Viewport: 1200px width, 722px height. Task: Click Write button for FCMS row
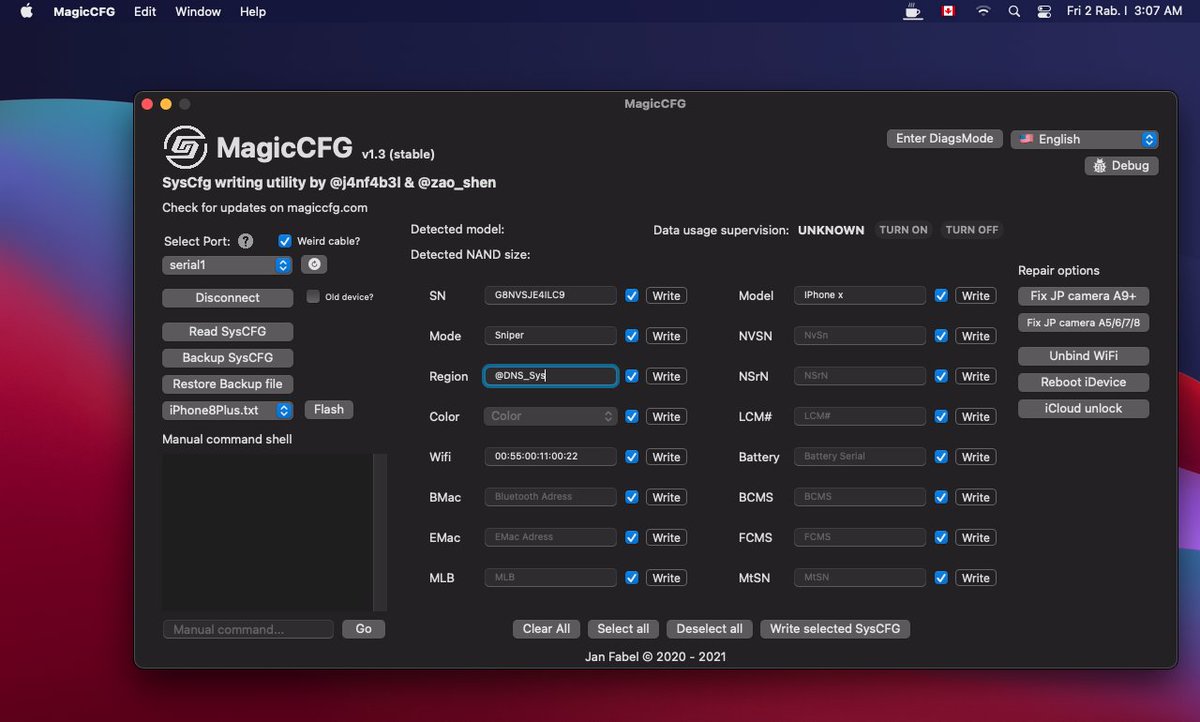976,537
